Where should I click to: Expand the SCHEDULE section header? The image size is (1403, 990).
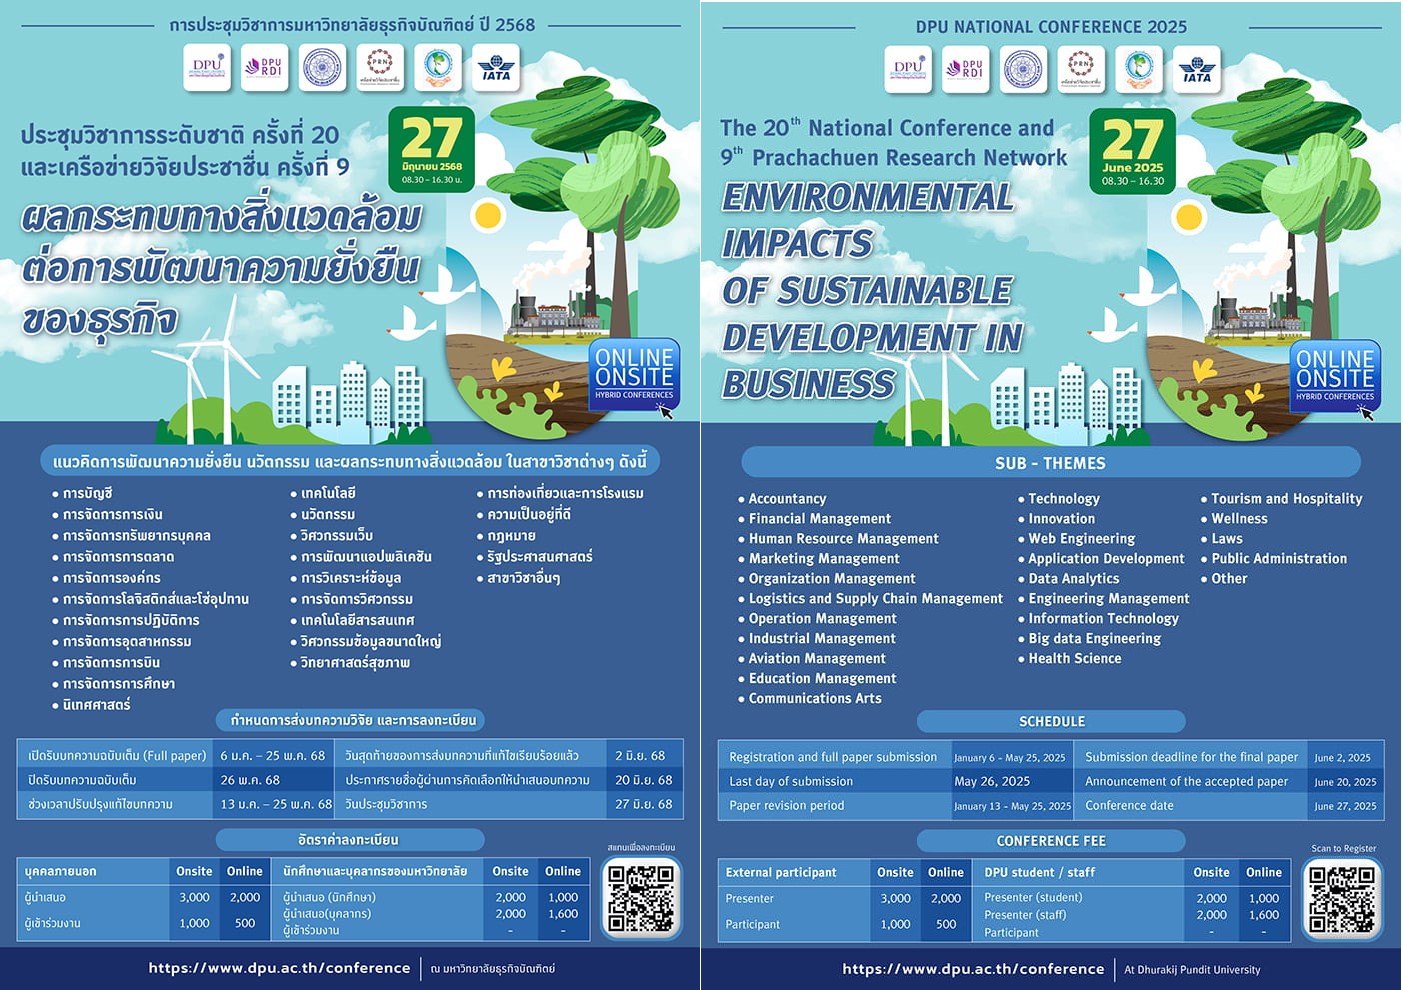coord(1051,721)
